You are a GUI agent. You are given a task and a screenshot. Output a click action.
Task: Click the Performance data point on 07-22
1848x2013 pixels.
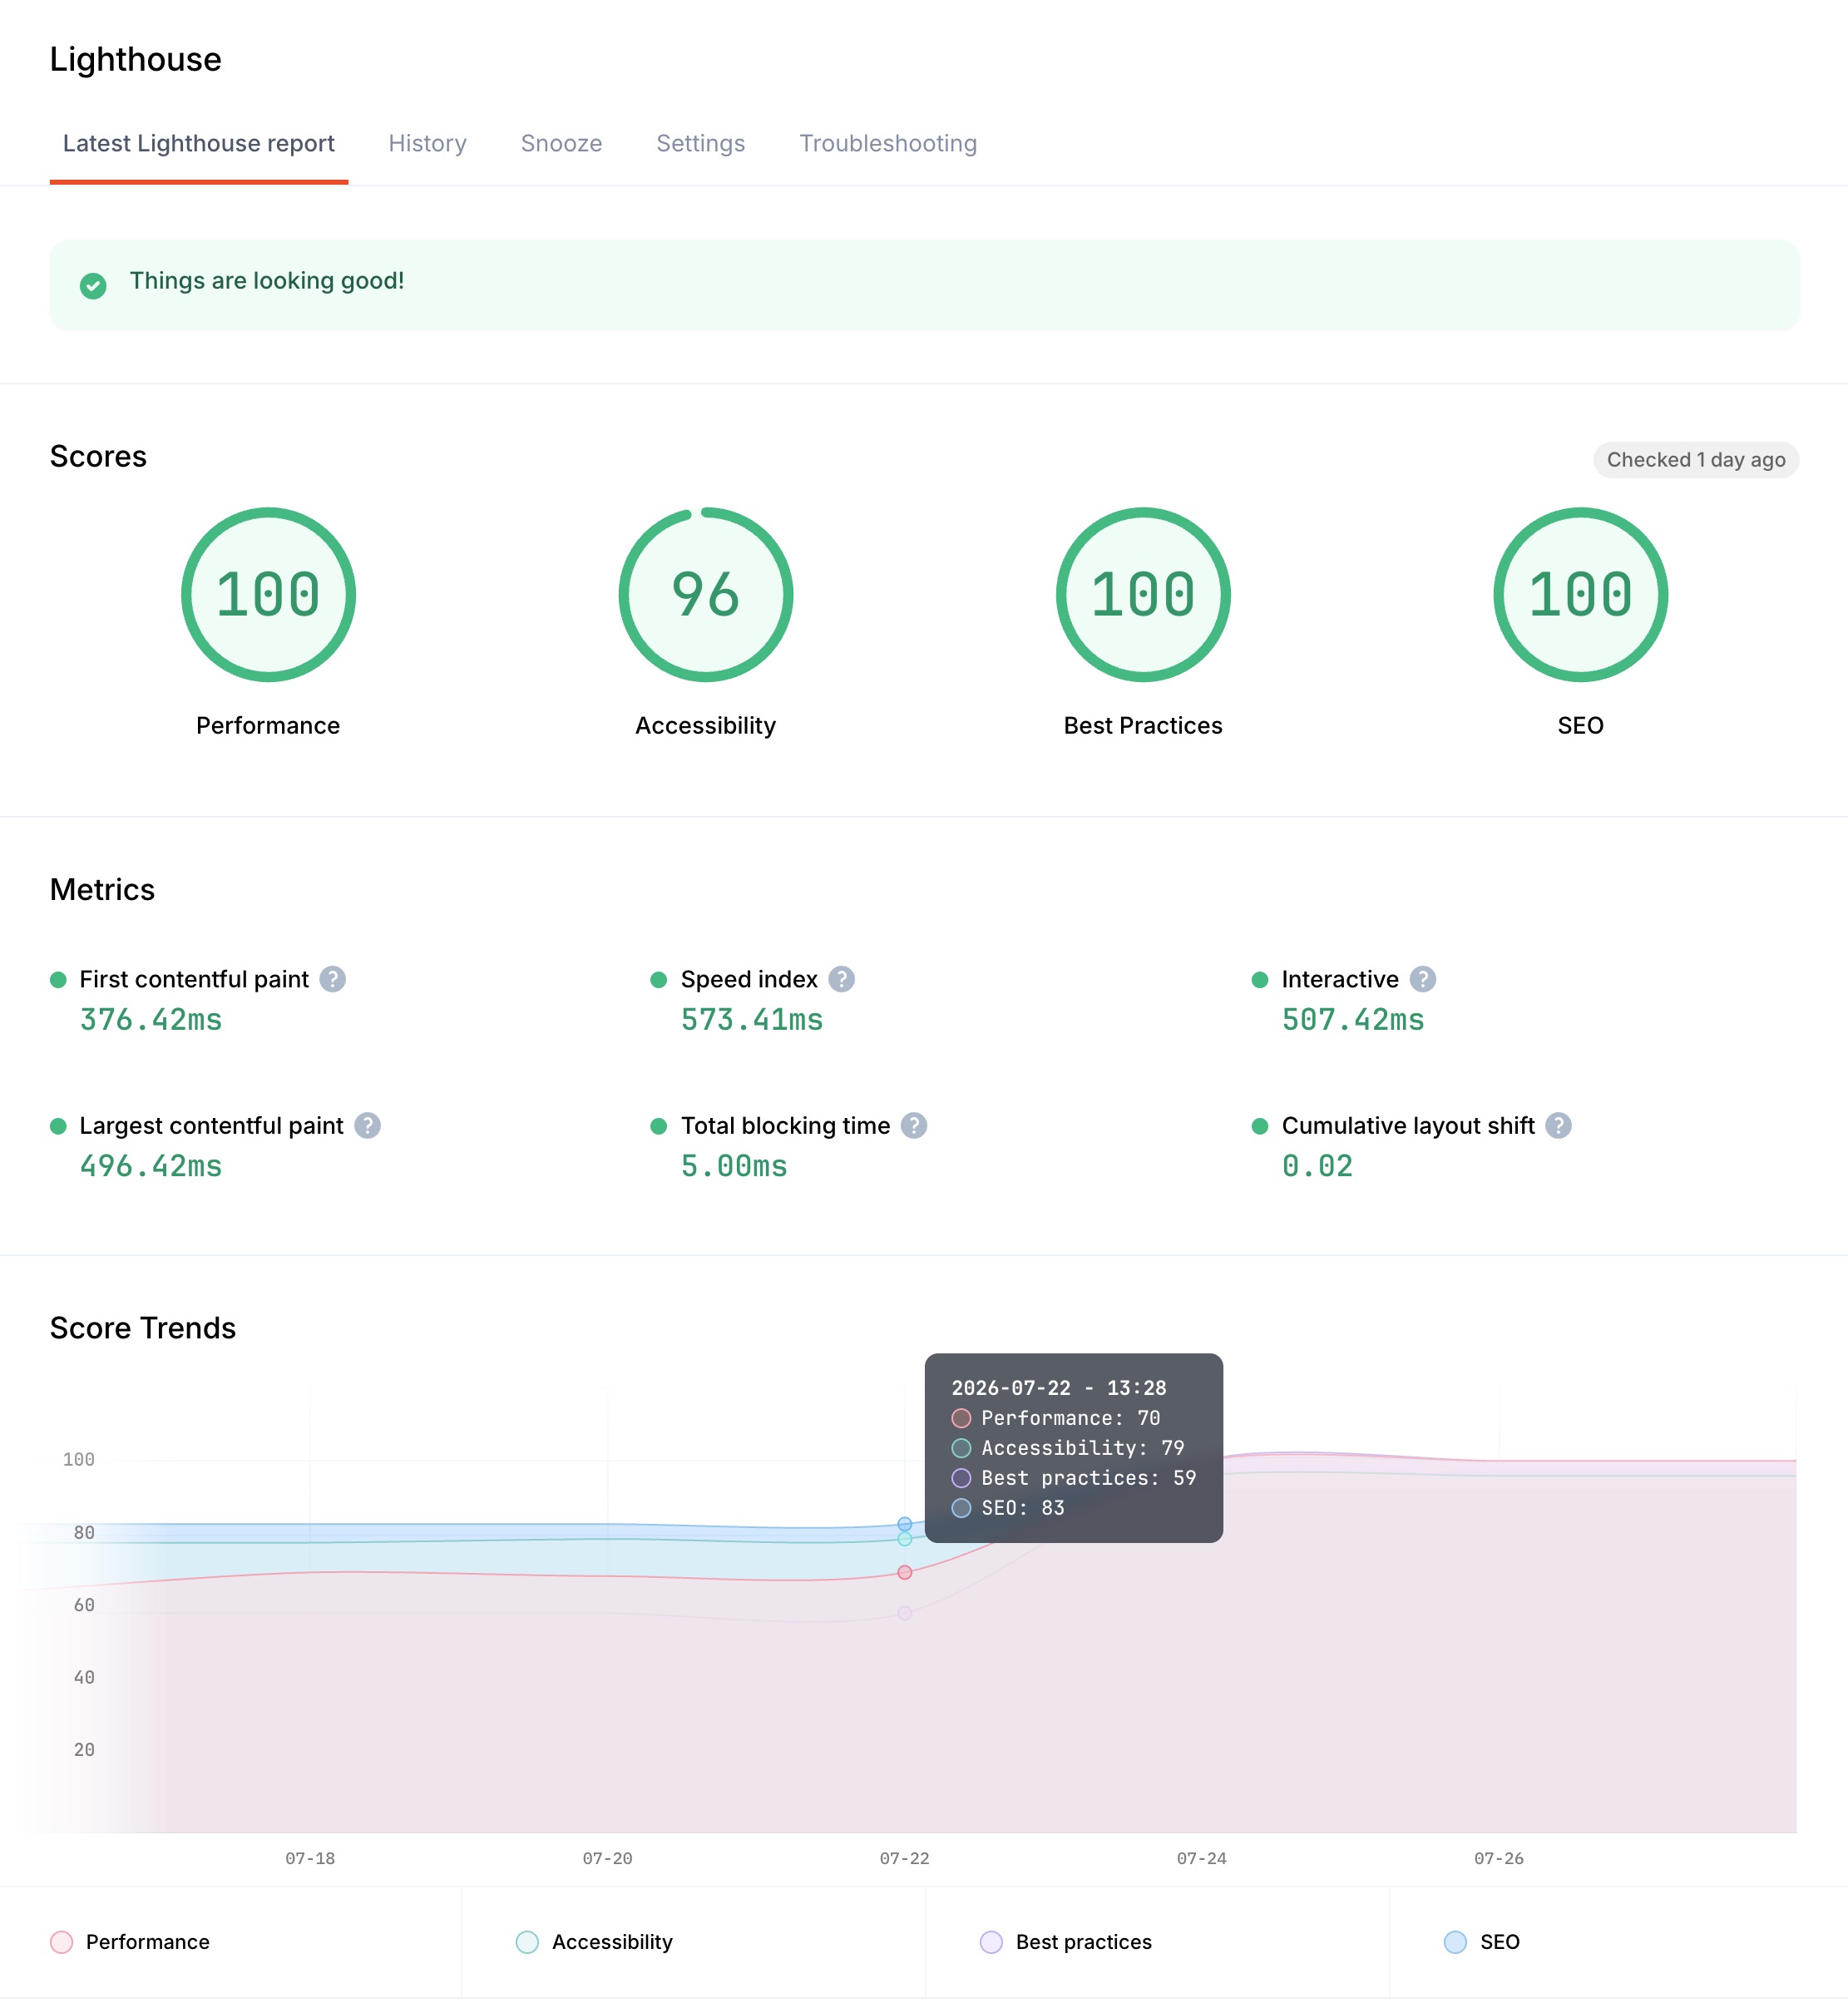[905, 1573]
